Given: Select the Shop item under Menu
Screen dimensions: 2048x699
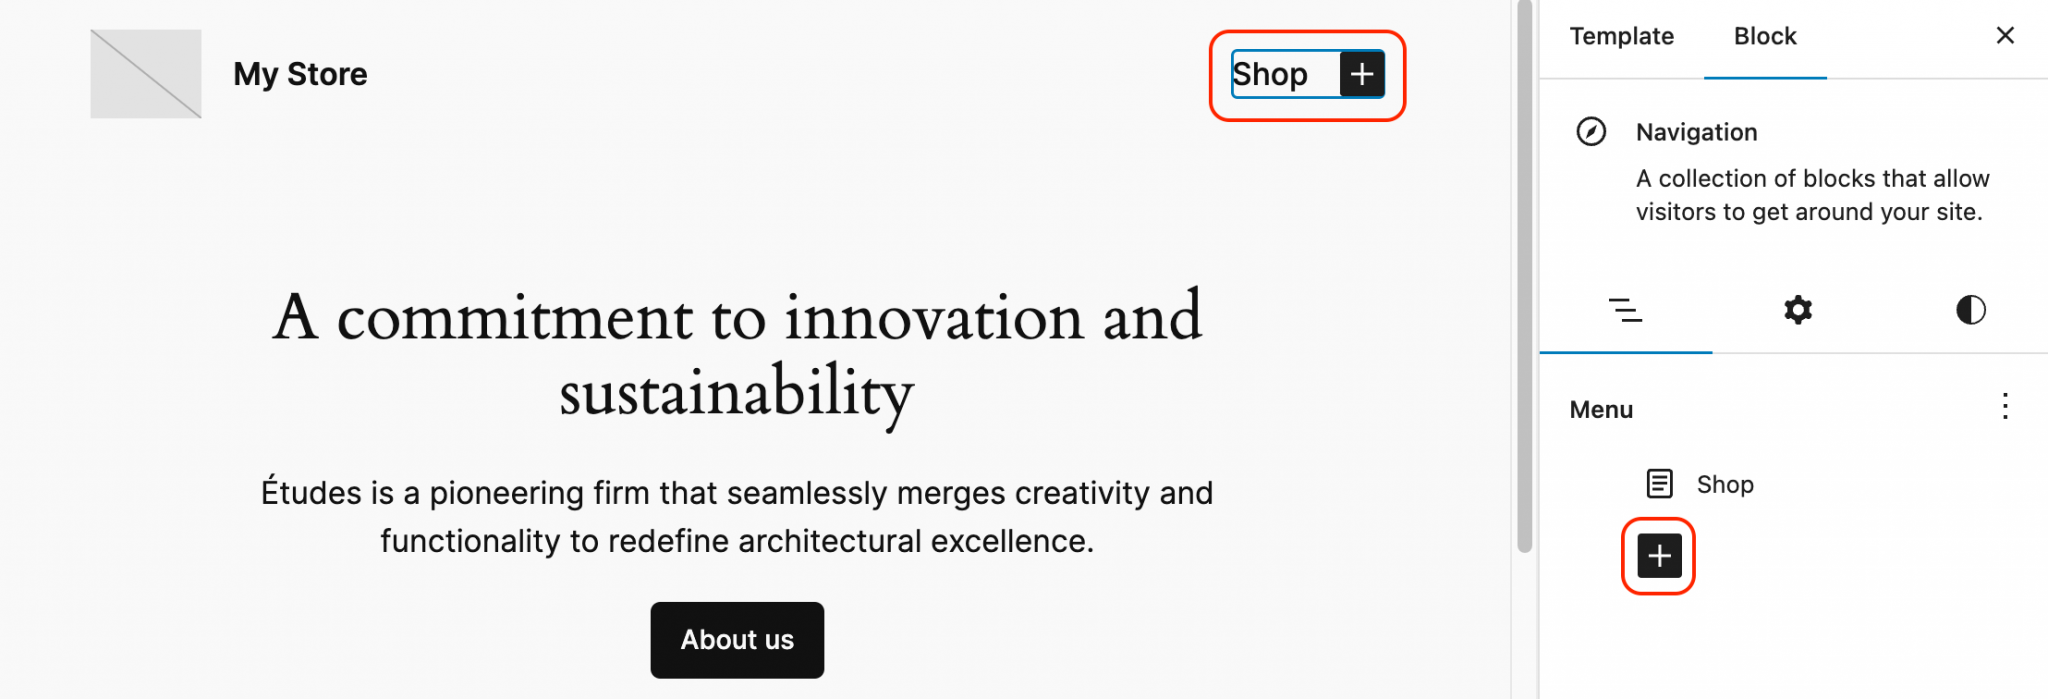Looking at the screenshot, I should coord(1725,484).
